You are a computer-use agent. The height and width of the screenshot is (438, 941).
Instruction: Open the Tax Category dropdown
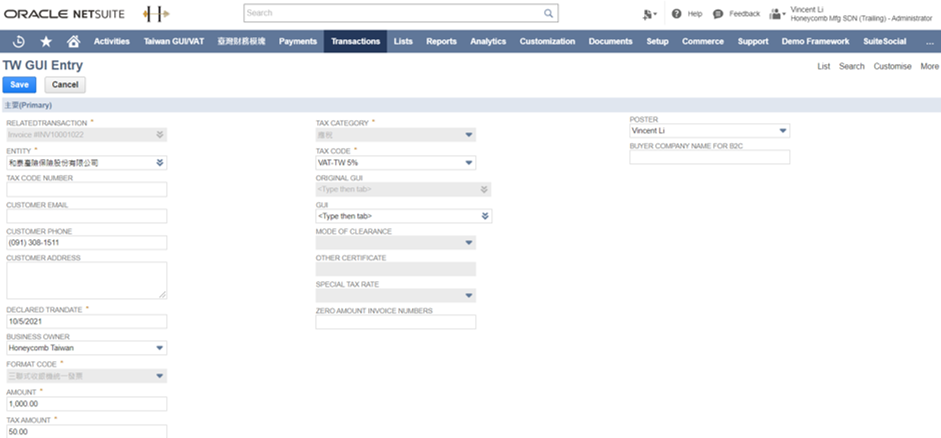(469, 135)
